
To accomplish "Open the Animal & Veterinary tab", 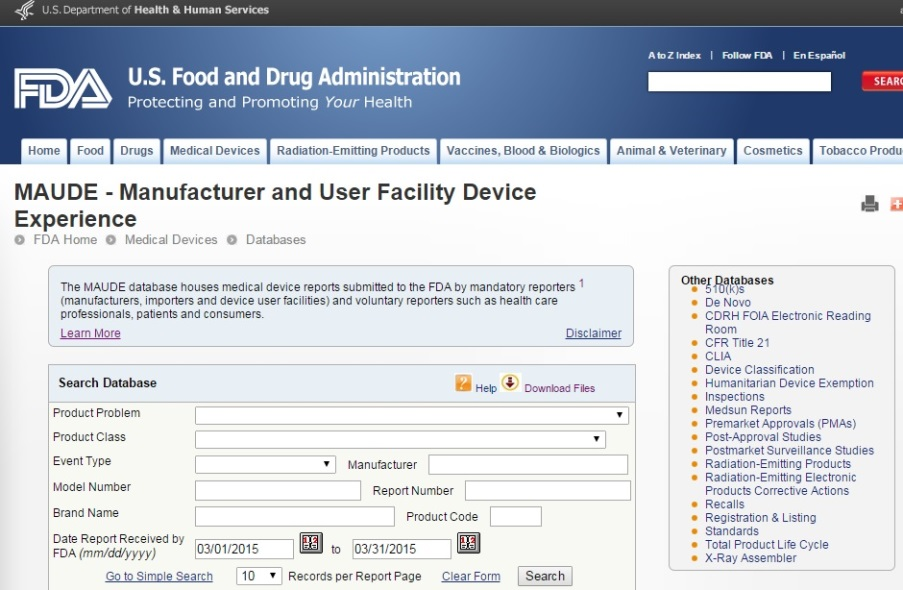I will coord(671,151).
